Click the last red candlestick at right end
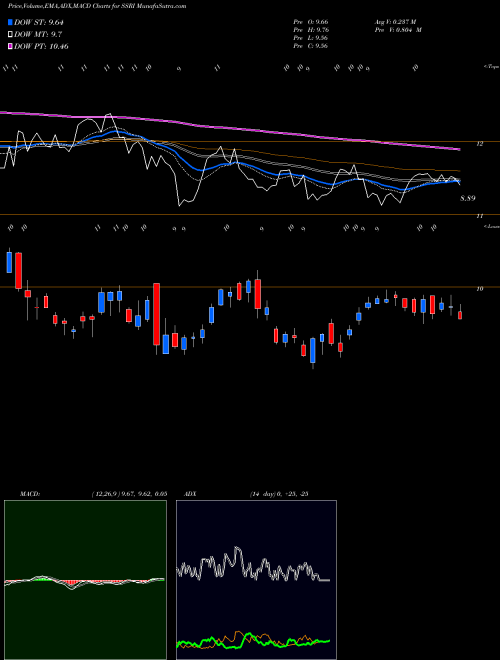500x660 pixels. pos(460,315)
